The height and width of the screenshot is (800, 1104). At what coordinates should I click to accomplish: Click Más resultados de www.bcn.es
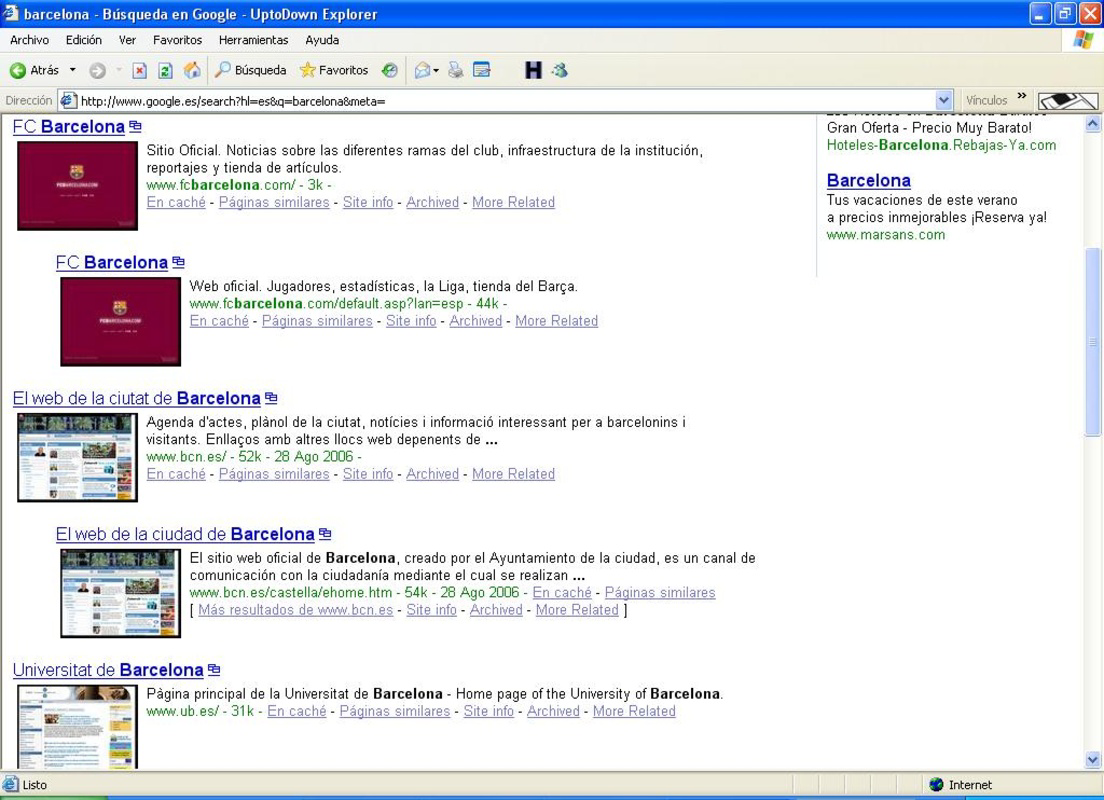pyautogui.click(x=296, y=611)
